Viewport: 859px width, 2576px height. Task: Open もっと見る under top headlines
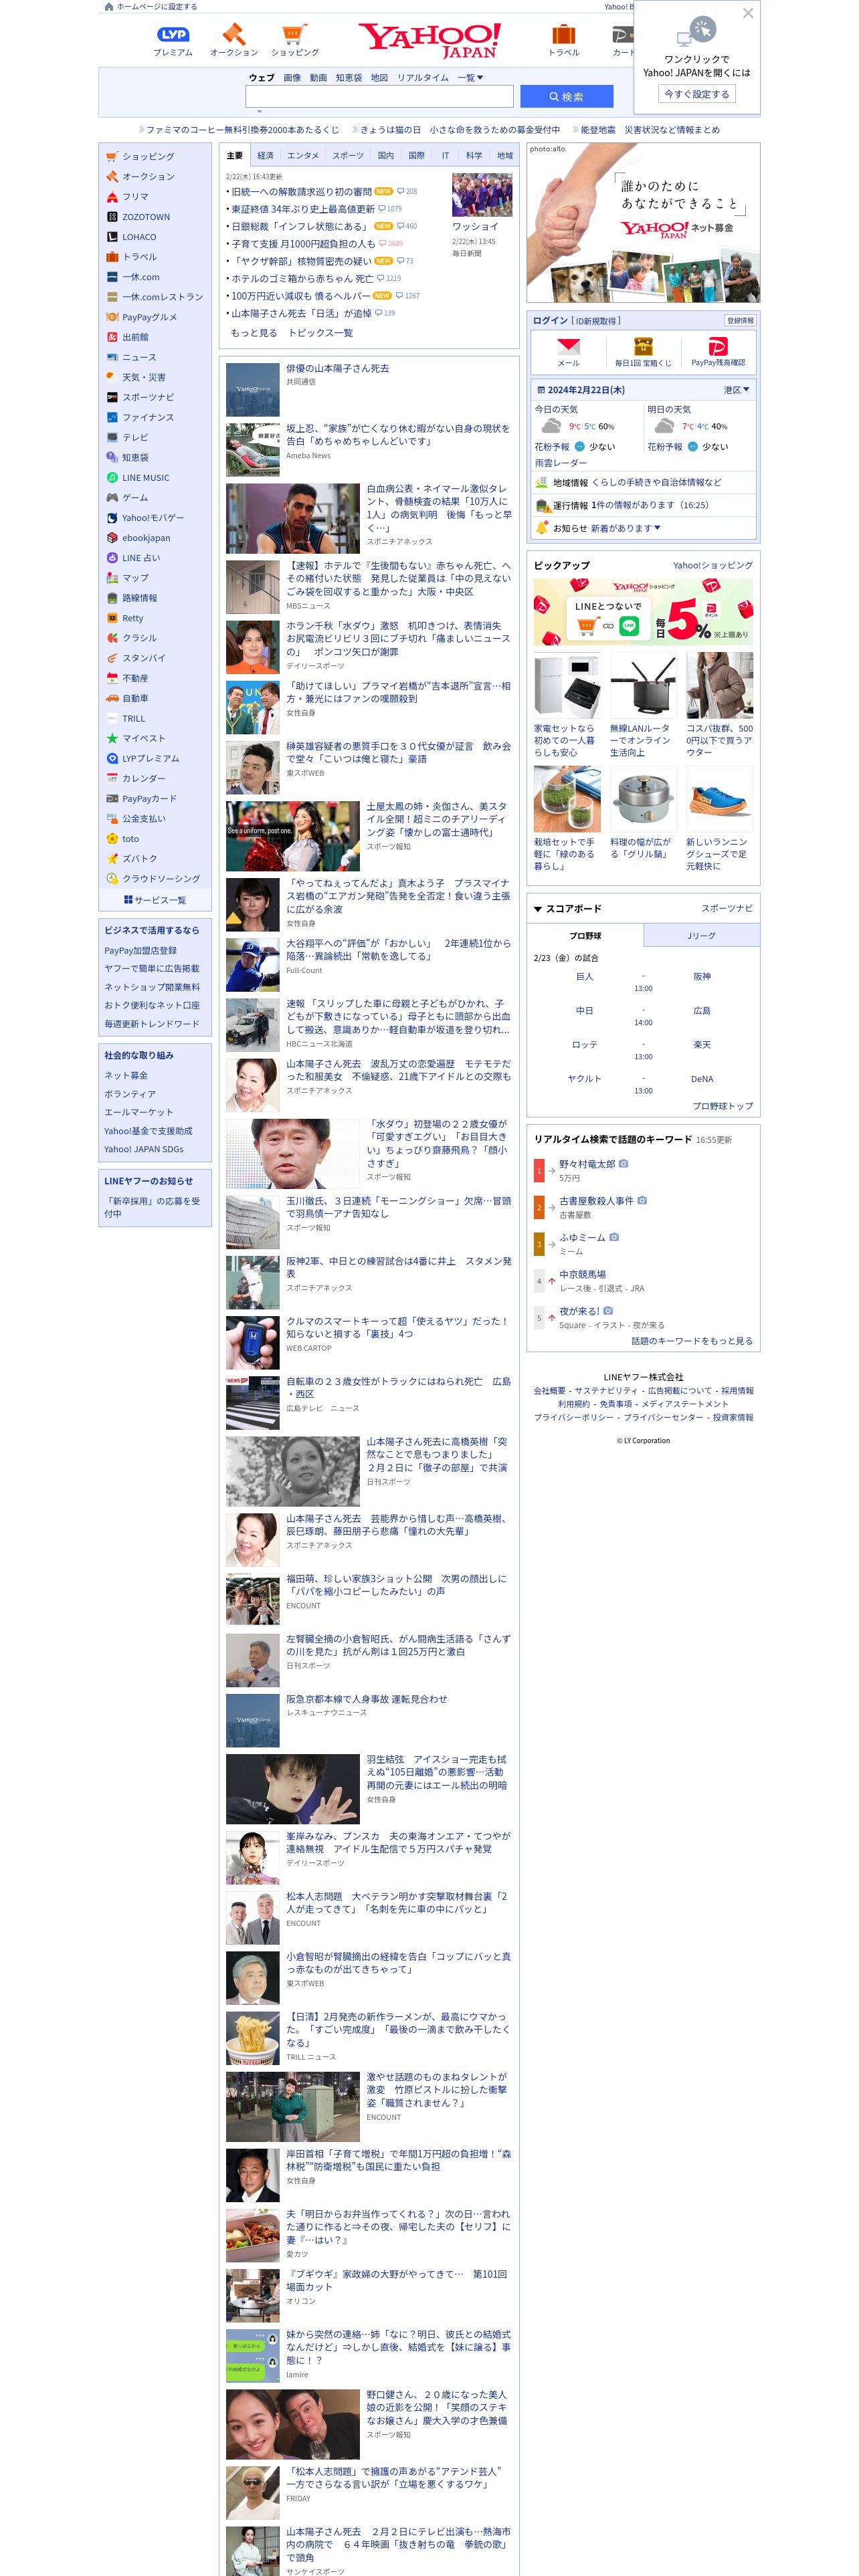coord(254,333)
